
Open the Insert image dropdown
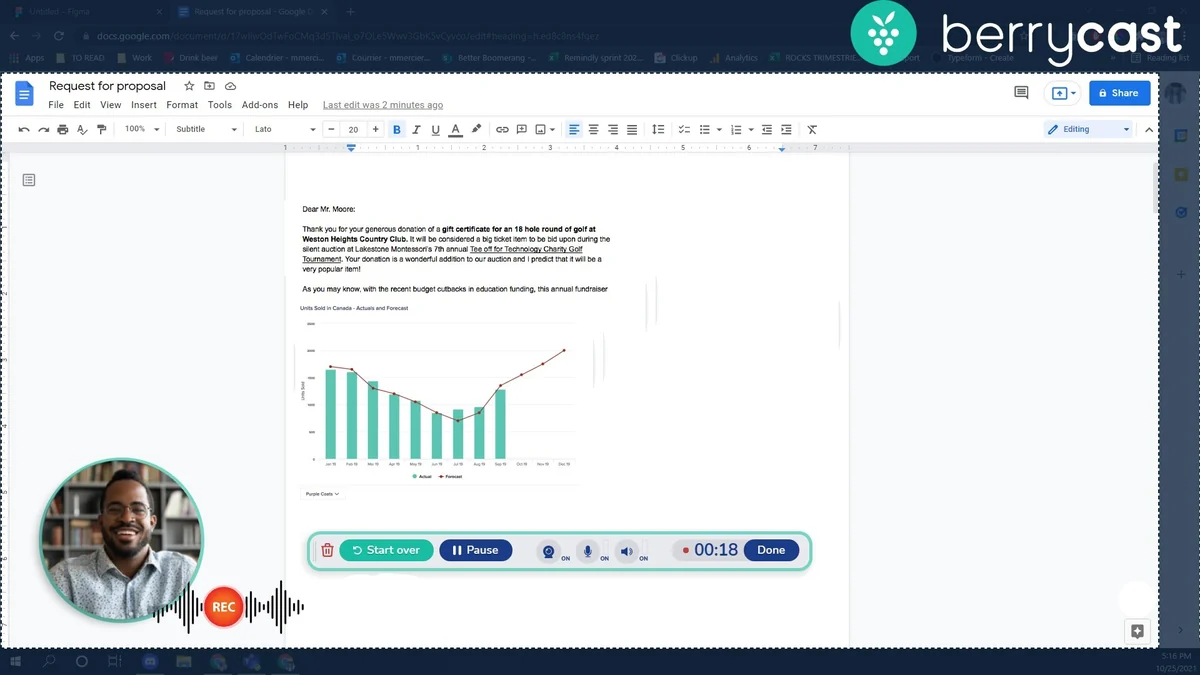(x=545, y=129)
